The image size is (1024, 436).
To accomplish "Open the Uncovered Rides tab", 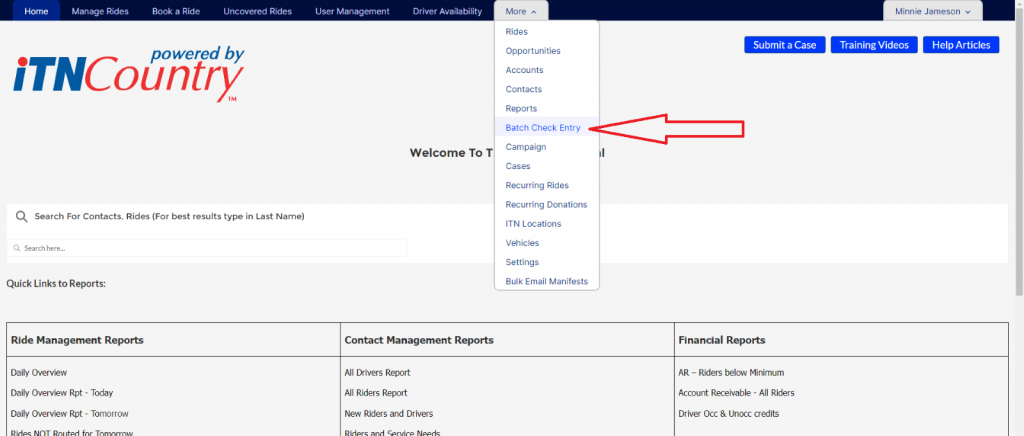I will coord(257,11).
